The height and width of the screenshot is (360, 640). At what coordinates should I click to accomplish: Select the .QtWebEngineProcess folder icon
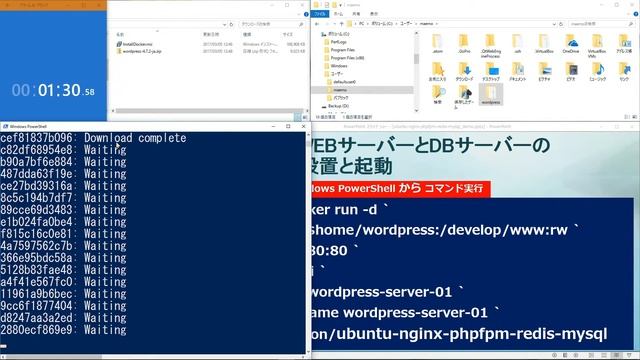click(491, 46)
